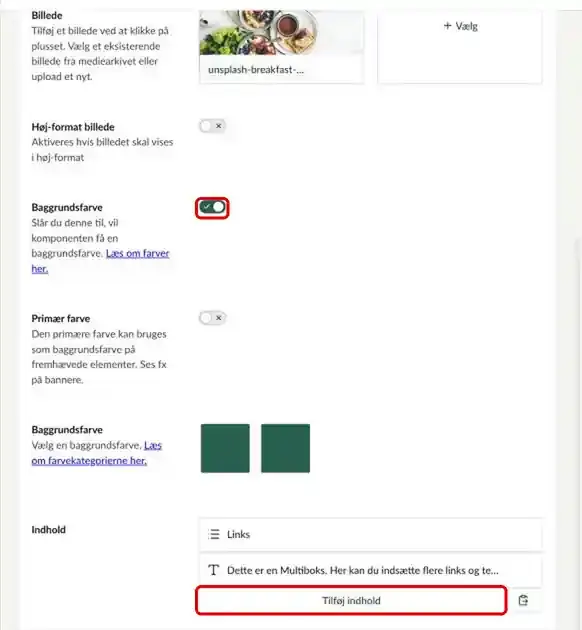This screenshot has width=582, height=630.
Task: Click the Tilføj indhold button
Action: (351, 600)
